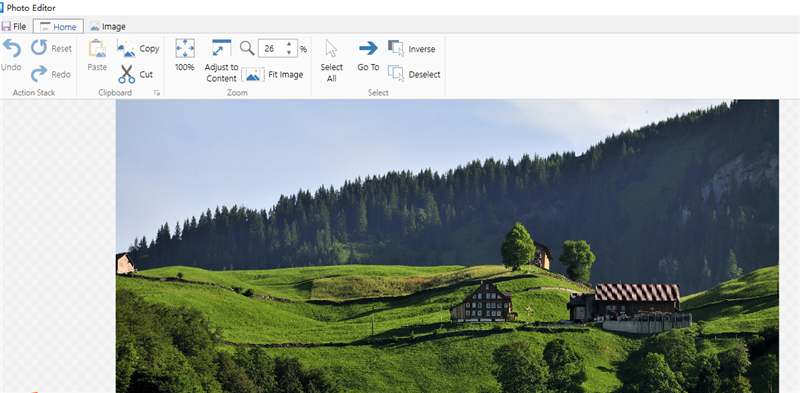Click the Go To arrow icon
Viewport: 800px width, 393px height.
tap(368, 48)
